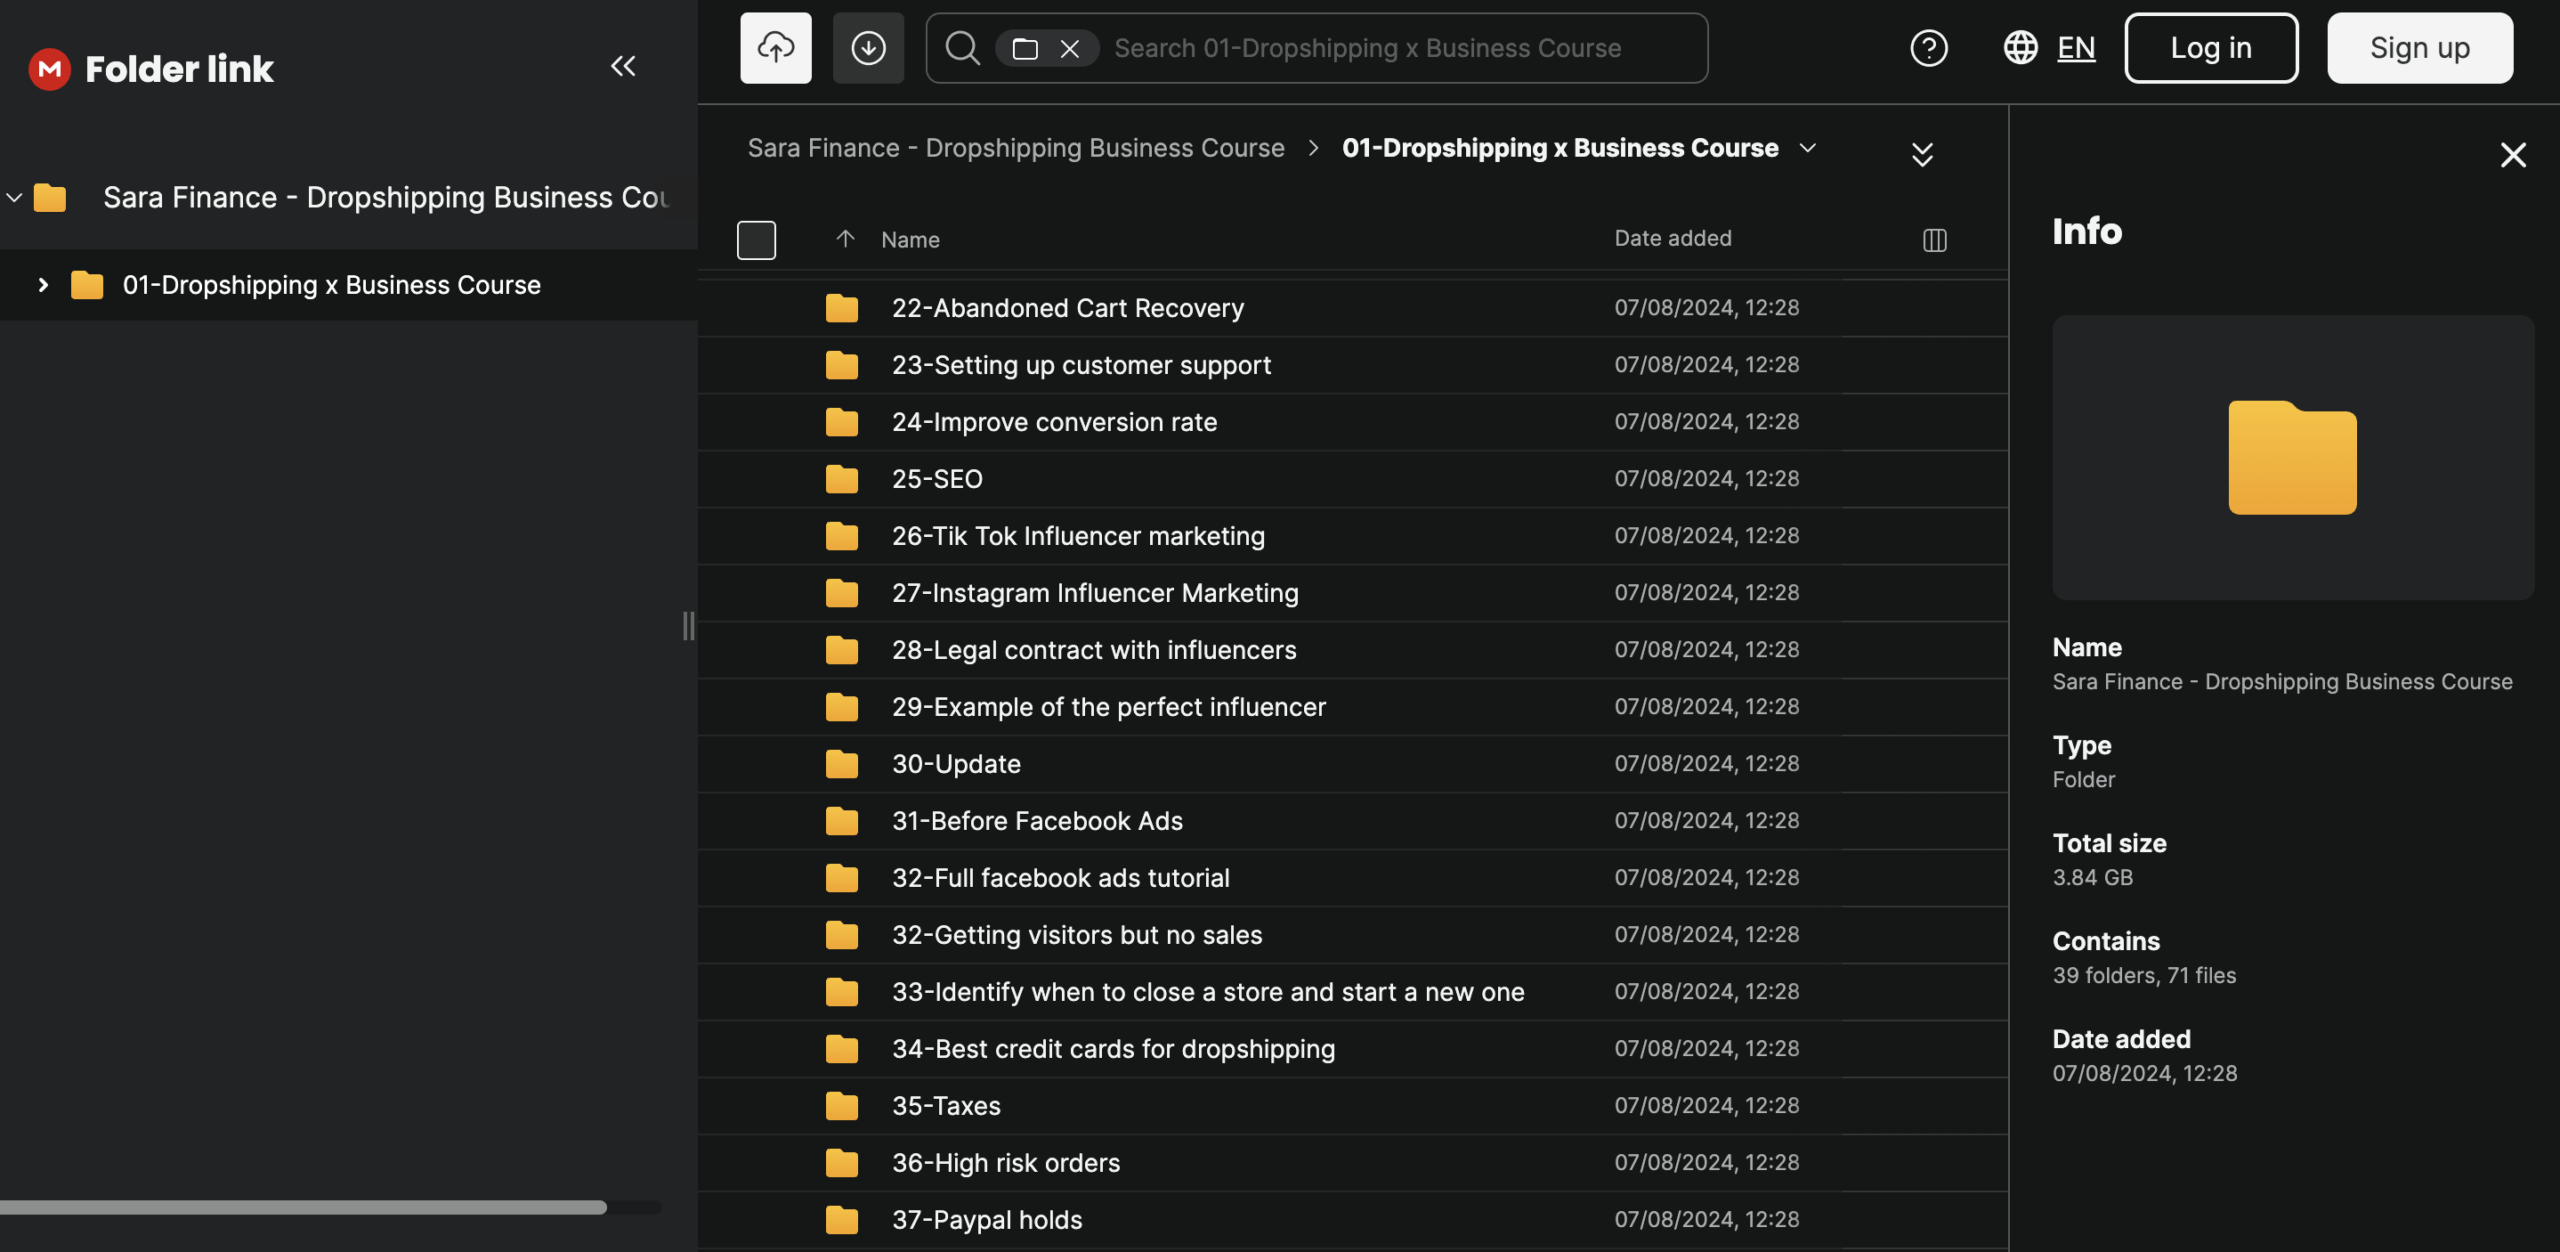Screen dimensions: 2560x1252
Task: Open column settings icon in header
Action: click(1934, 240)
